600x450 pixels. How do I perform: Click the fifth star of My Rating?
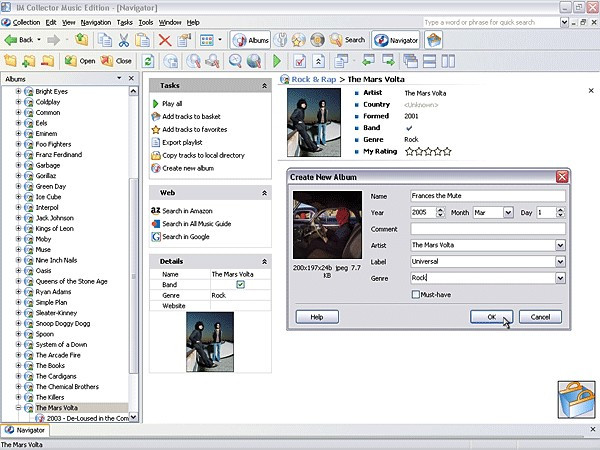pos(447,152)
